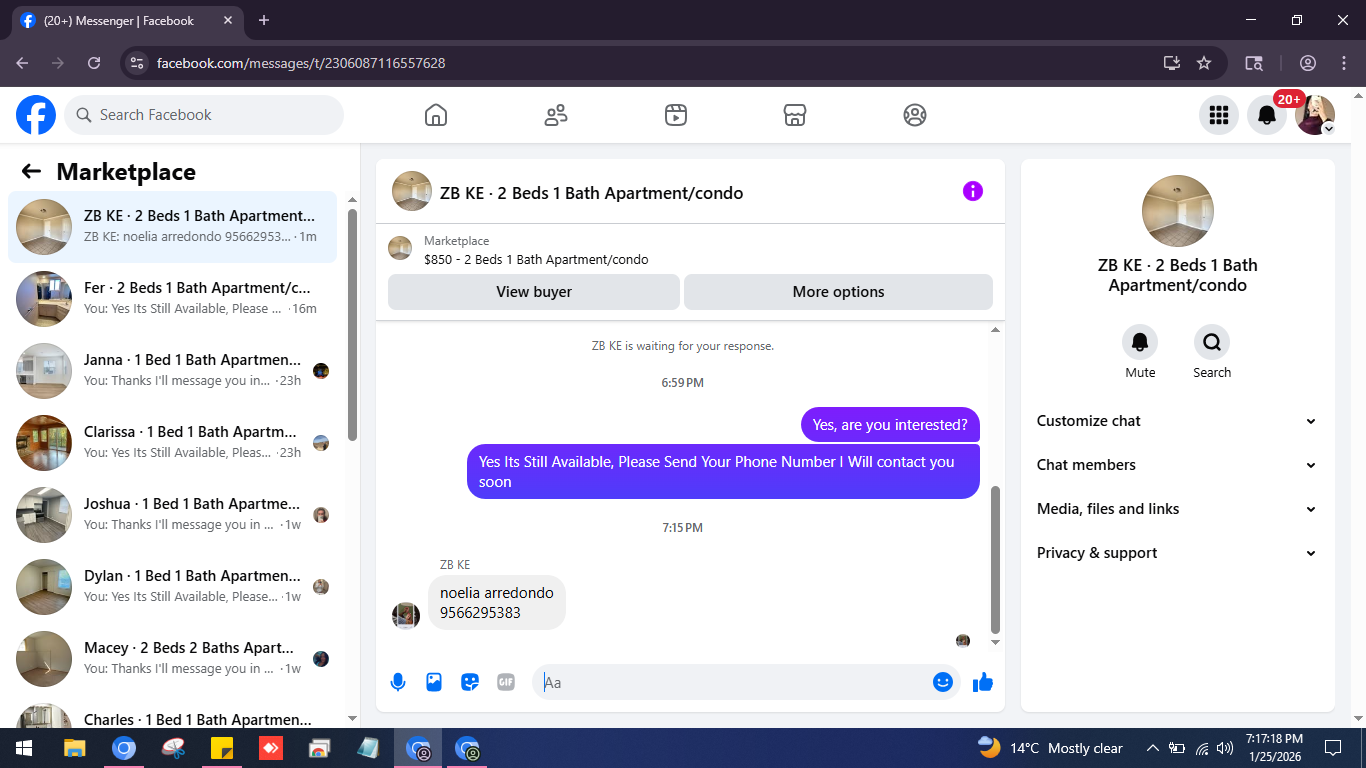This screenshot has height=768, width=1366.
Task: Open the Dylan 1 Bed 1 Bath conversation
Action: point(172,587)
